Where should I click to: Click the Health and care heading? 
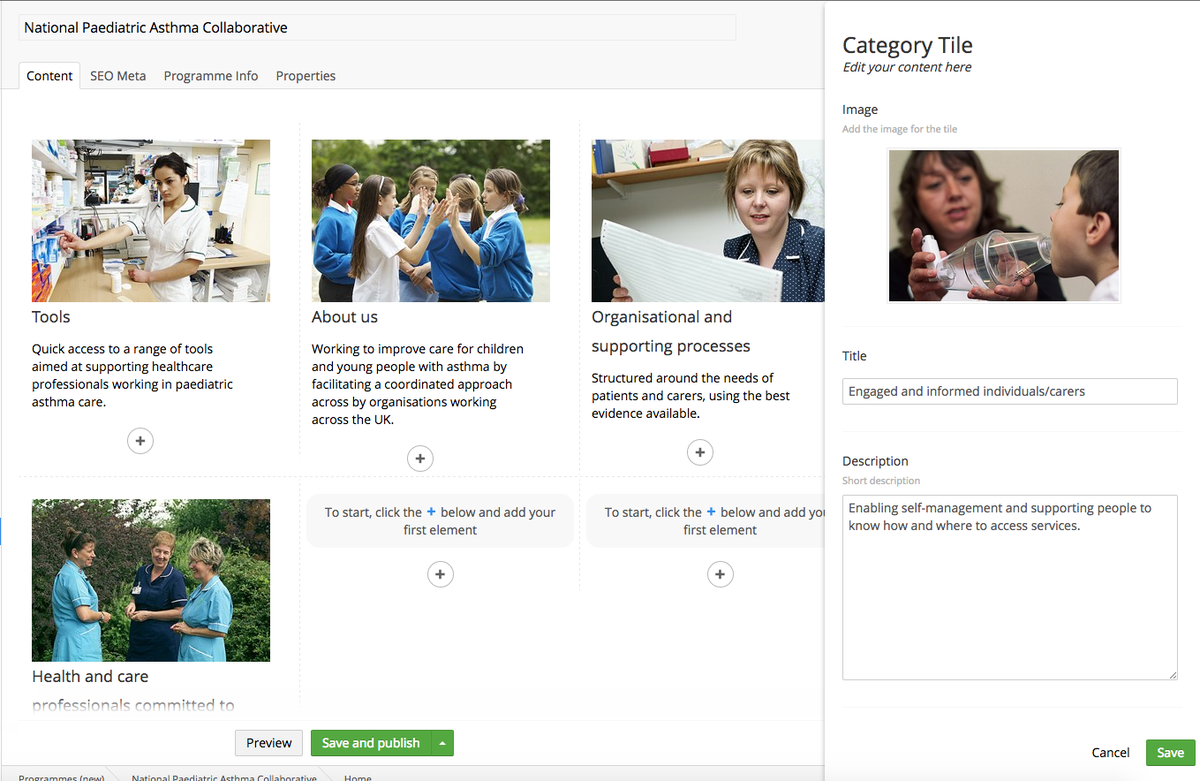(x=133, y=690)
